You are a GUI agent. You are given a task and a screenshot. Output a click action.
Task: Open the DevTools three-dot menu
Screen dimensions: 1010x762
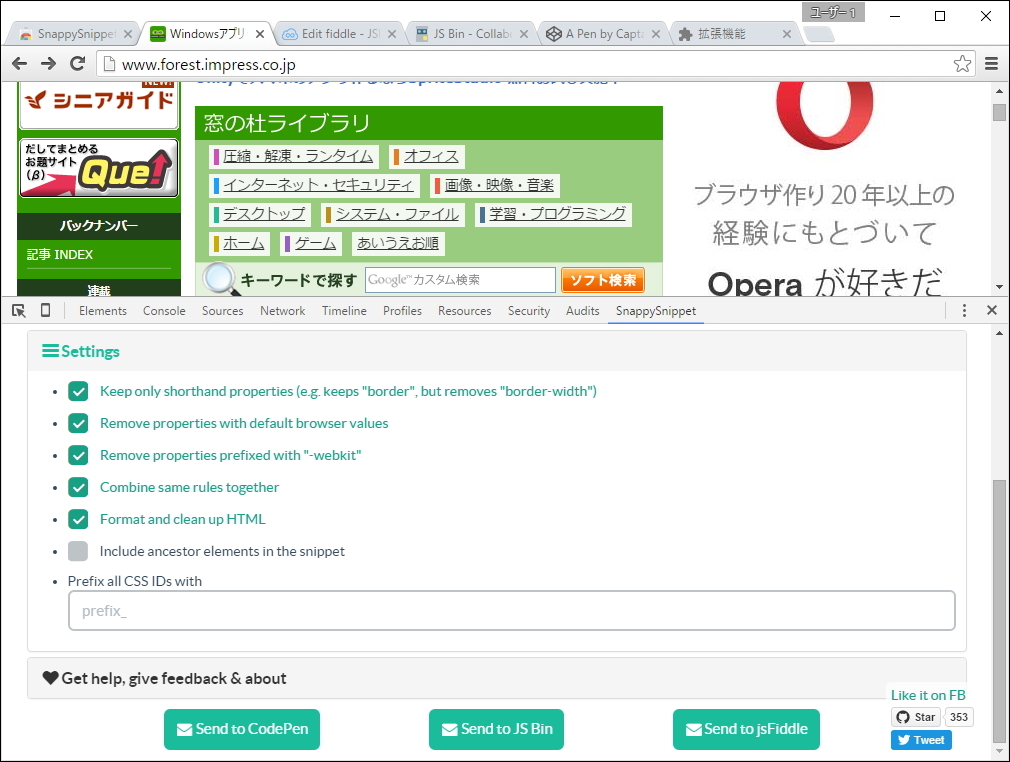(964, 310)
